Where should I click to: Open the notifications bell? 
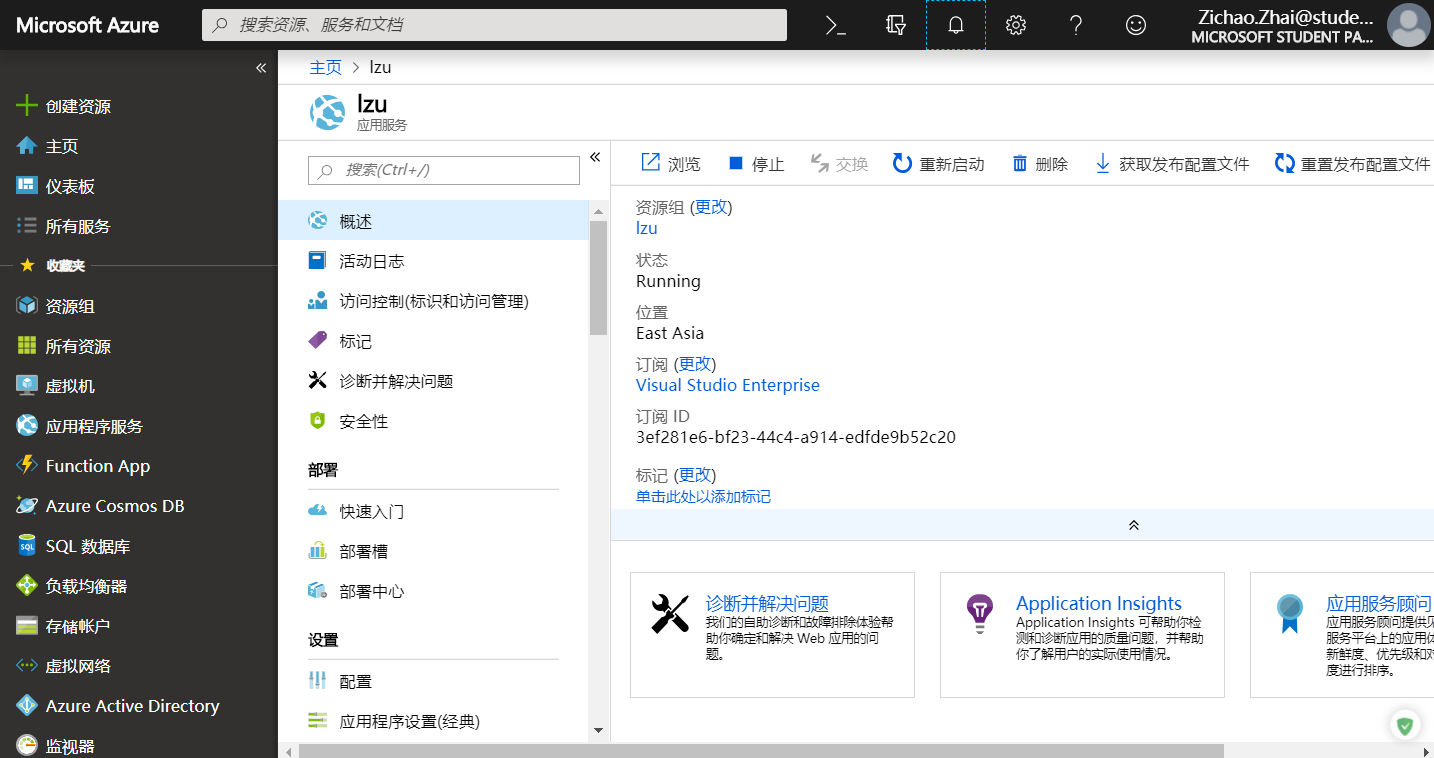coord(956,25)
